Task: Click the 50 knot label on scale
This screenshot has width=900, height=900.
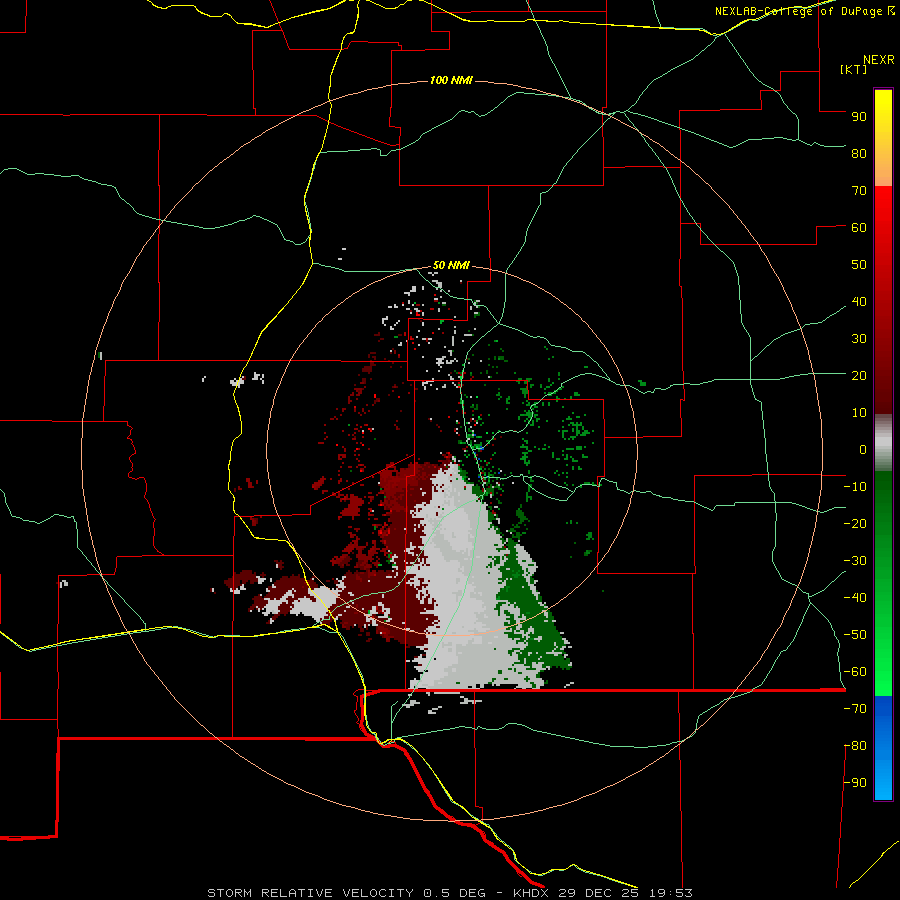Action: pos(859,265)
